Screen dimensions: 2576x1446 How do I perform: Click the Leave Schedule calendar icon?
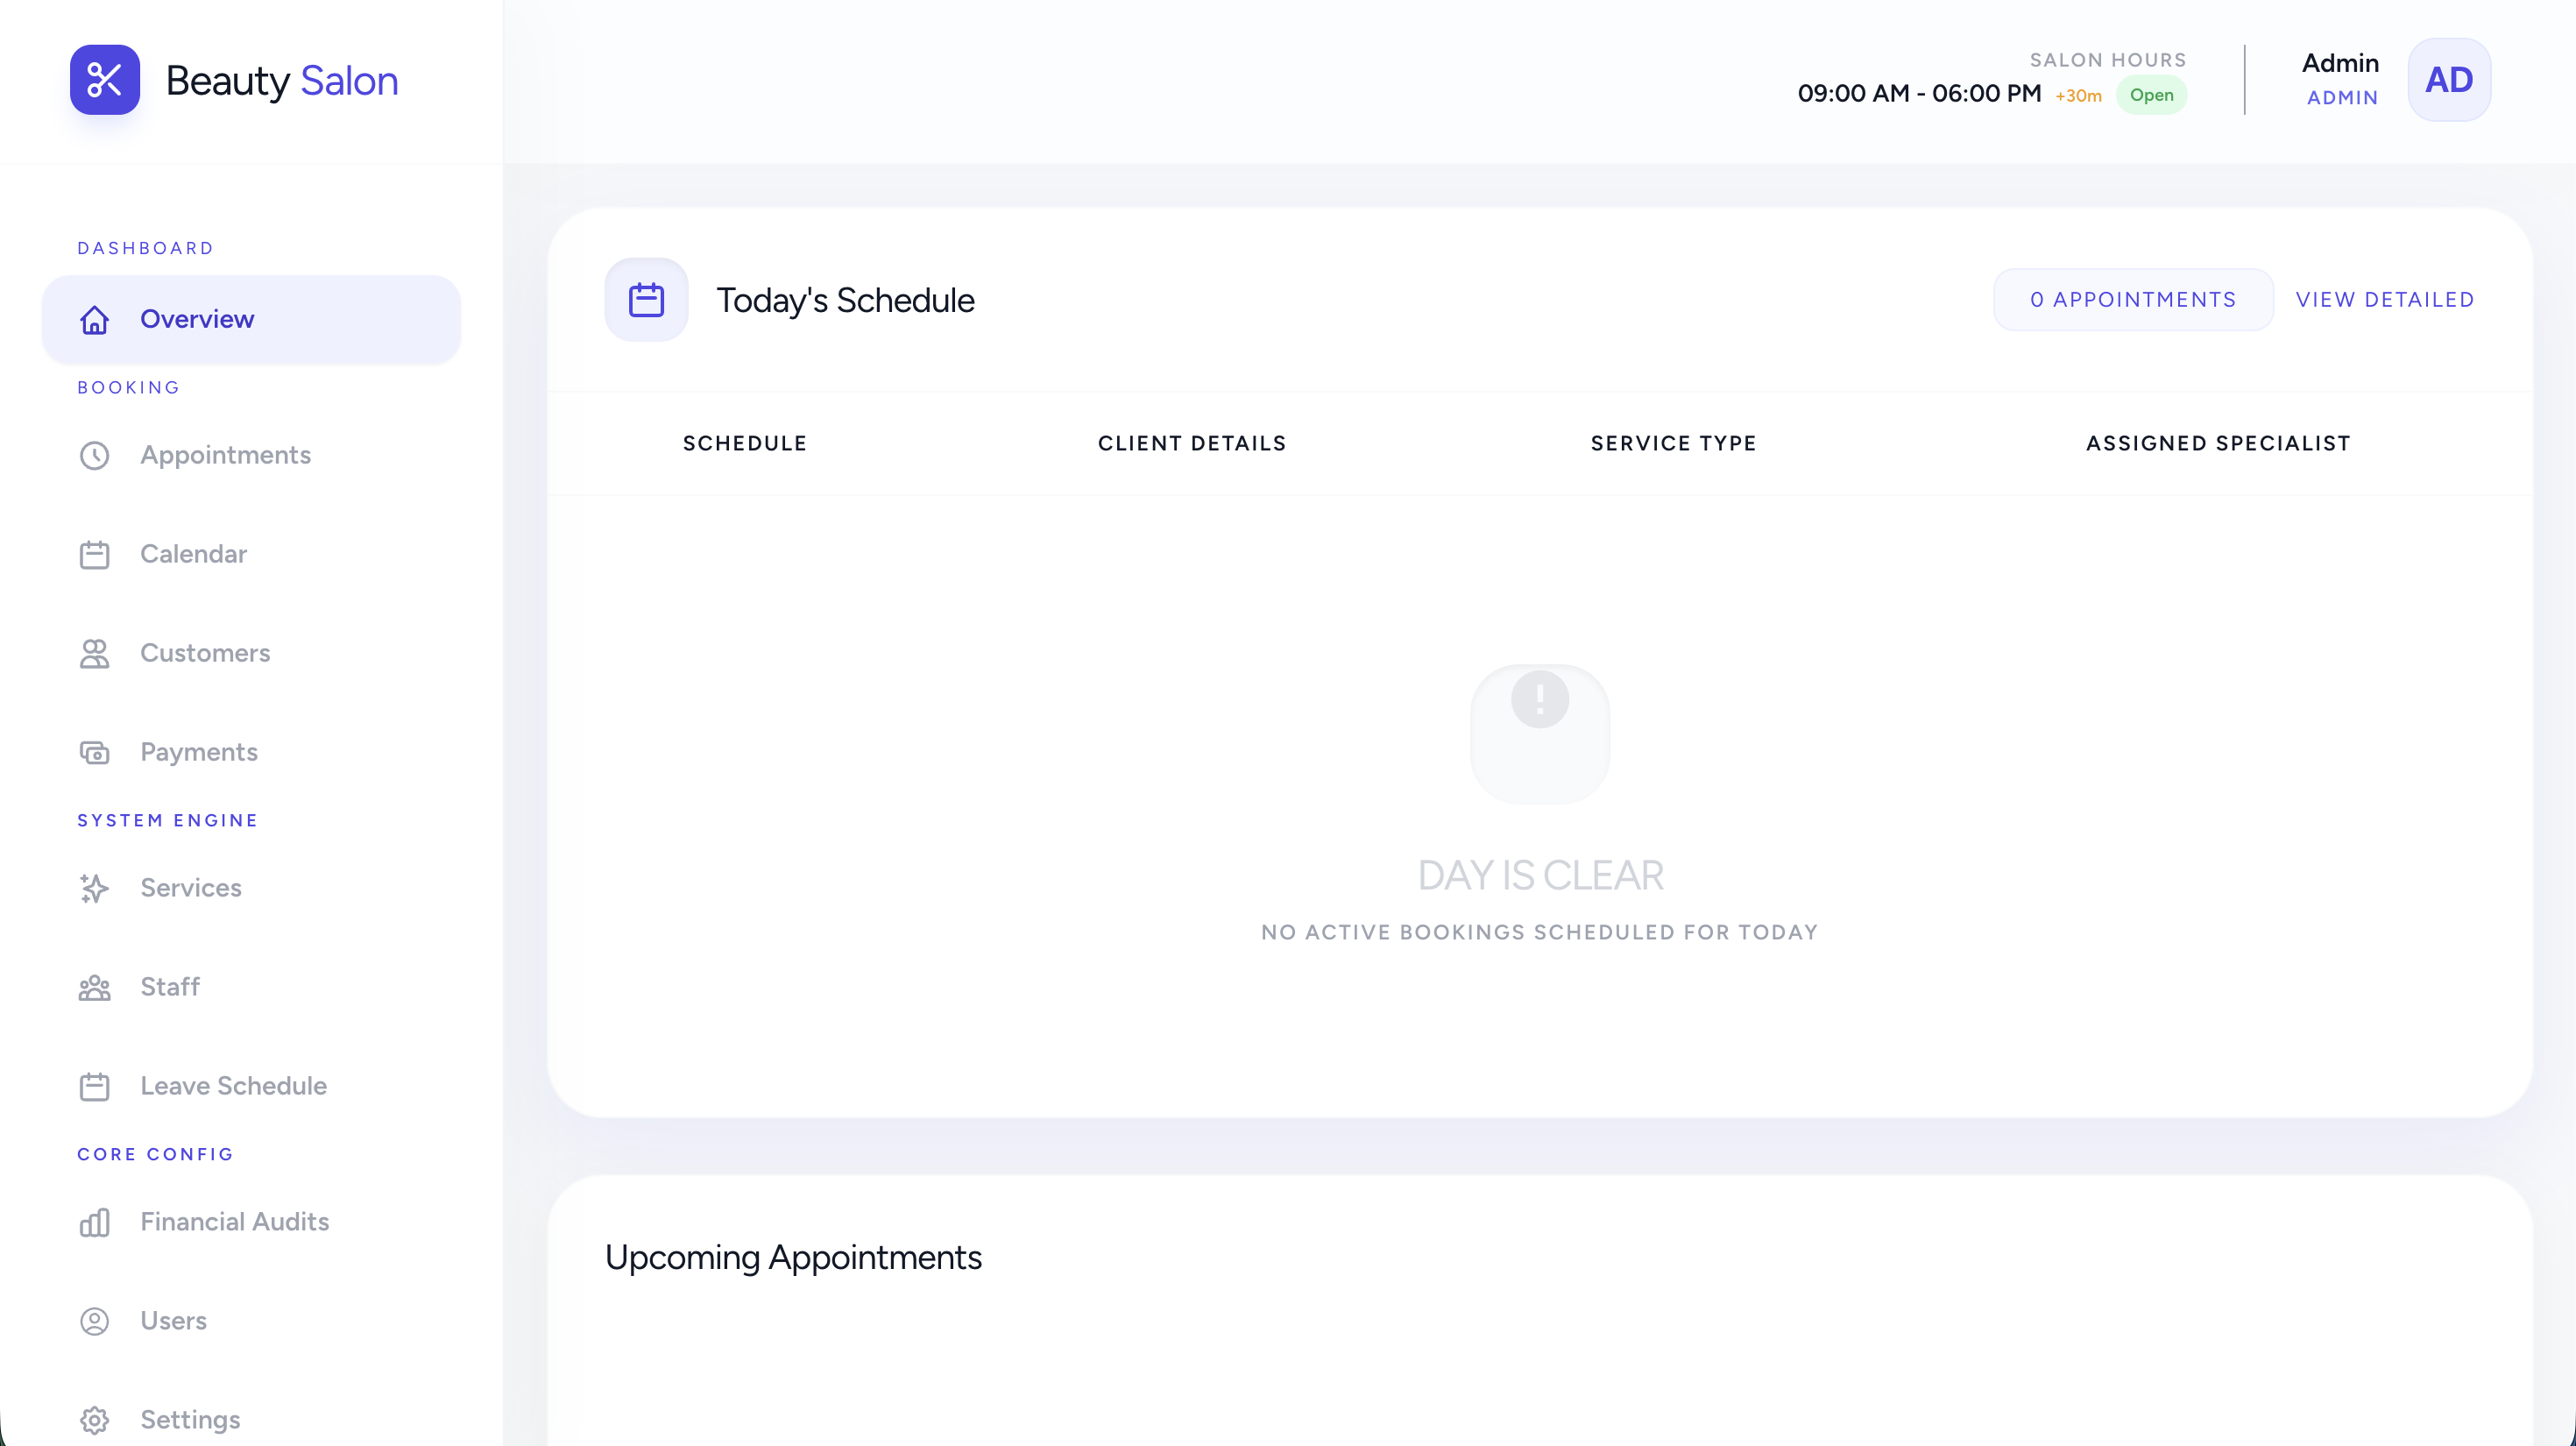coord(95,1087)
